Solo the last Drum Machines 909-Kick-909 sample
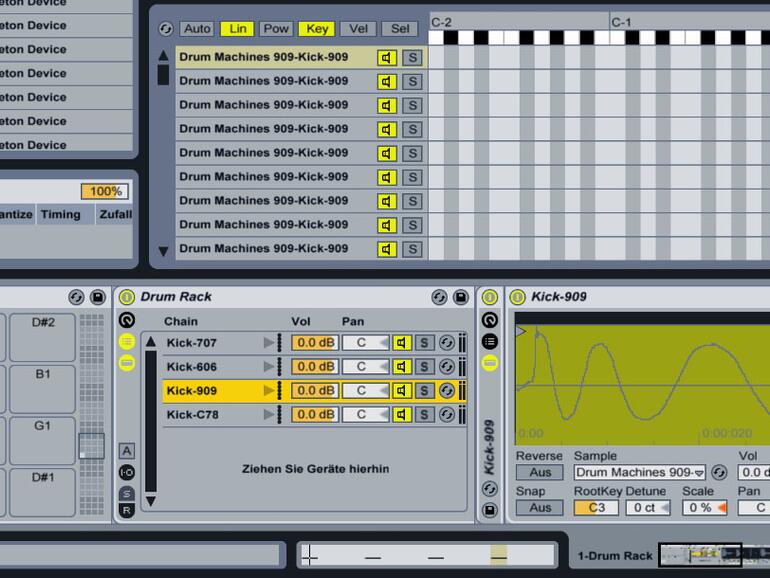This screenshot has height=578, width=770. click(x=412, y=249)
